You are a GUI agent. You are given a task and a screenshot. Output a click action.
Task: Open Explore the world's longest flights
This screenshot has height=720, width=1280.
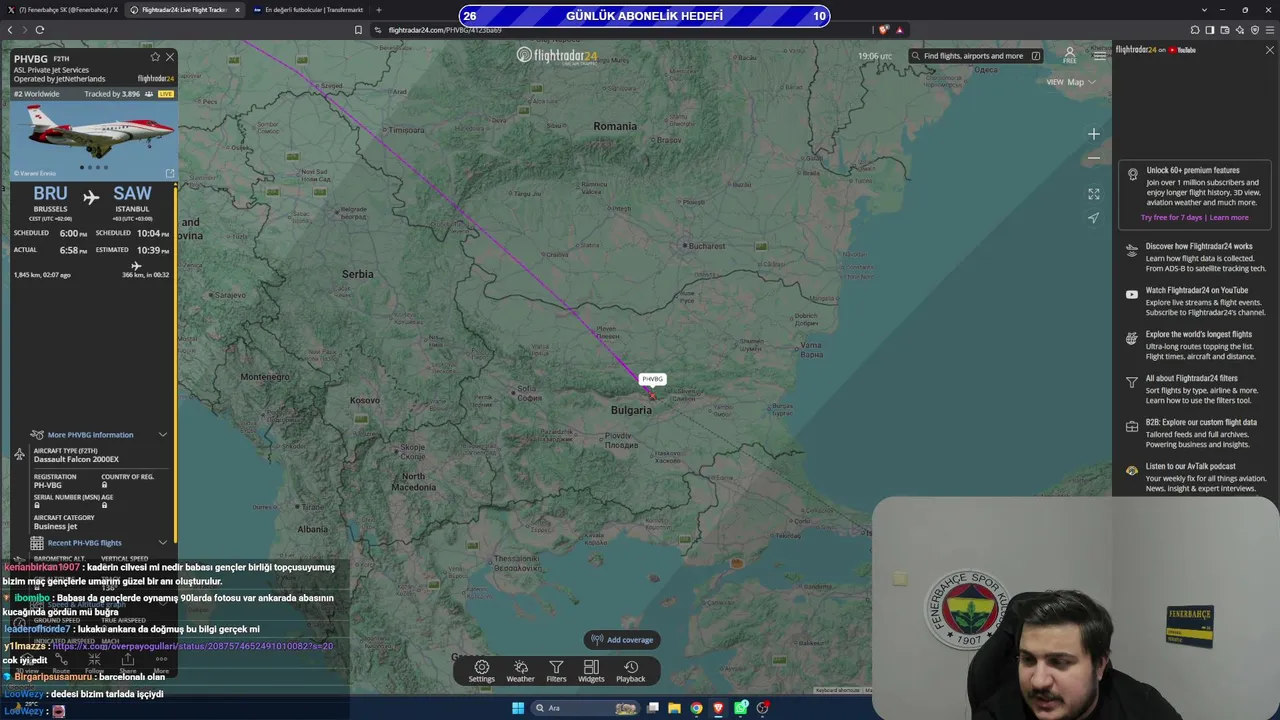[x=1196, y=345]
